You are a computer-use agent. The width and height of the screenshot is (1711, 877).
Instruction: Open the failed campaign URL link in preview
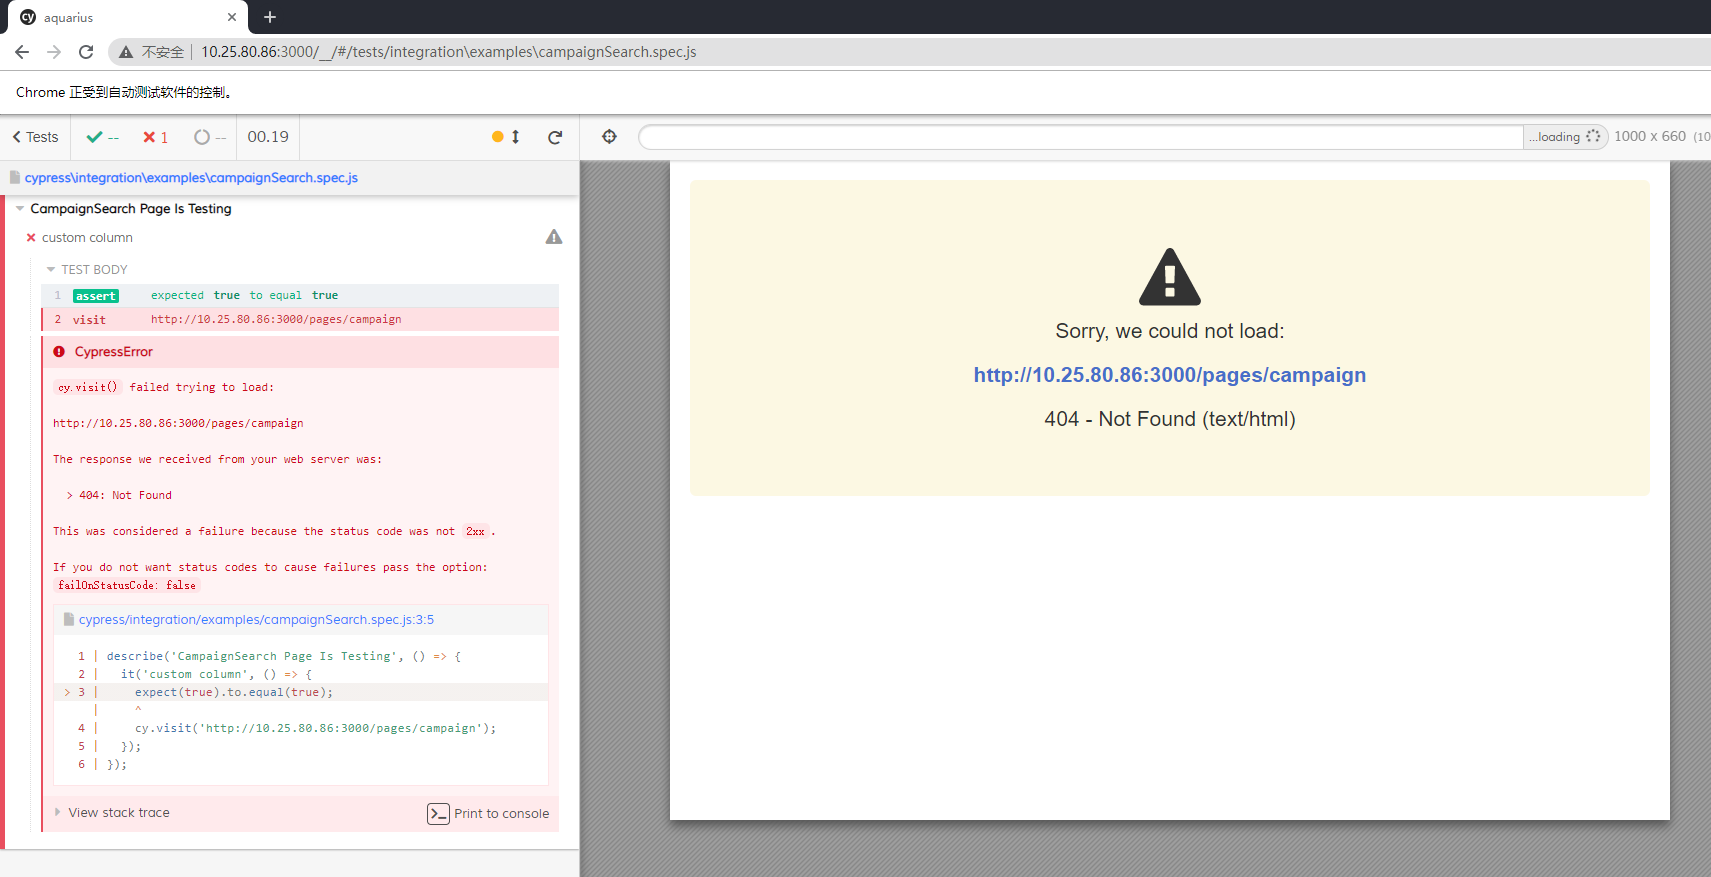1170,375
